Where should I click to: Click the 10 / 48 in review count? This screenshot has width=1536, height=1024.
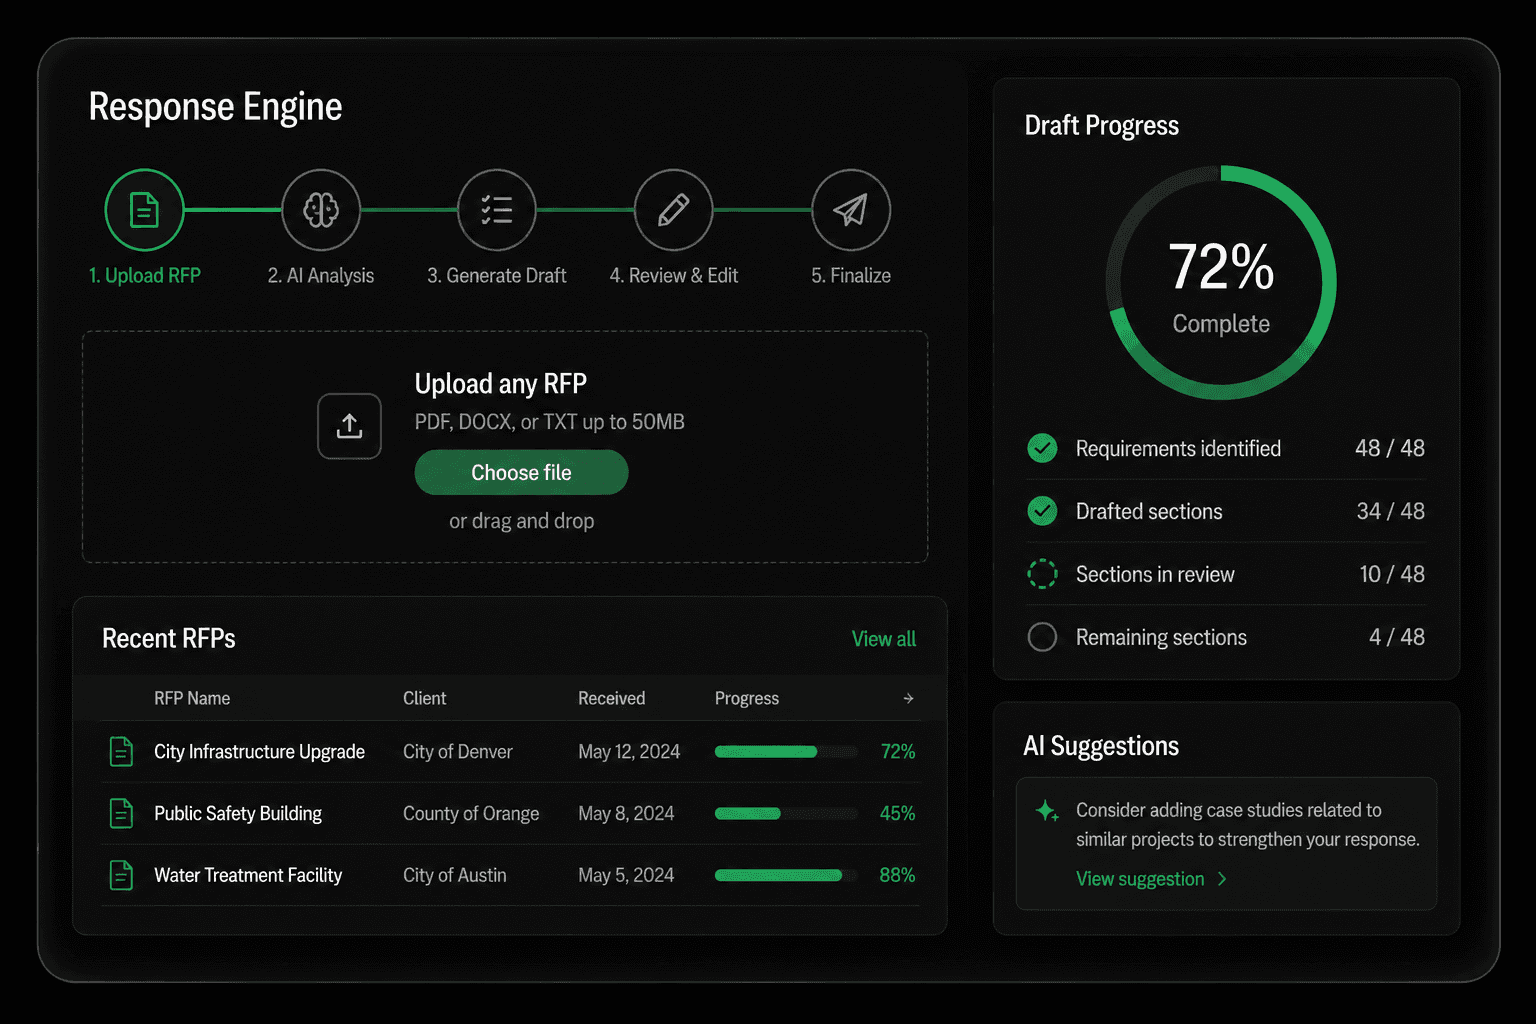click(1392, 574)
